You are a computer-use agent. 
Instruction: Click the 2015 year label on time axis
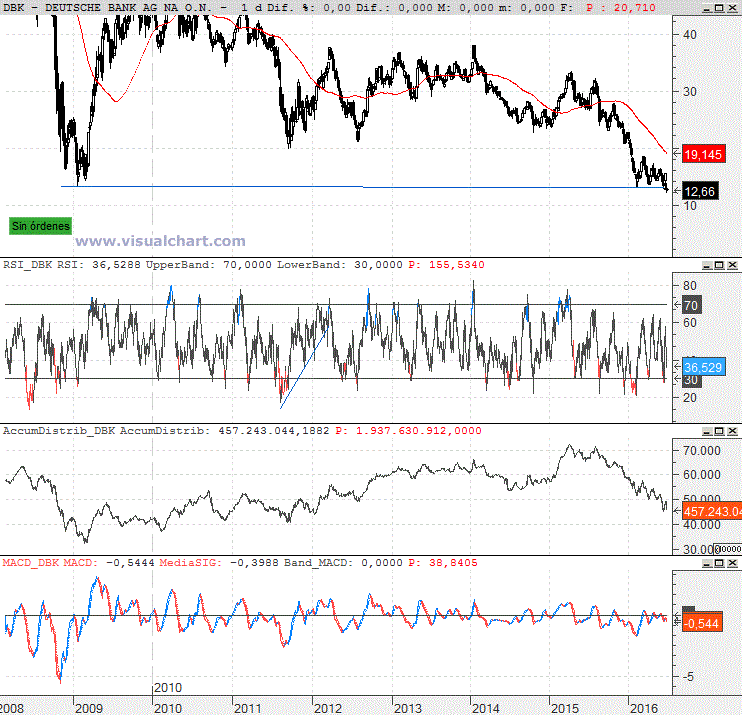point(565,708)
